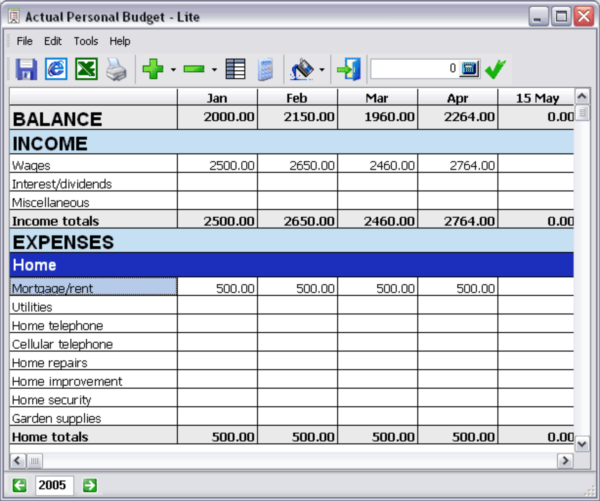Click the application icon in title bar
600x501 pixels.
click(x=14, y=16)
